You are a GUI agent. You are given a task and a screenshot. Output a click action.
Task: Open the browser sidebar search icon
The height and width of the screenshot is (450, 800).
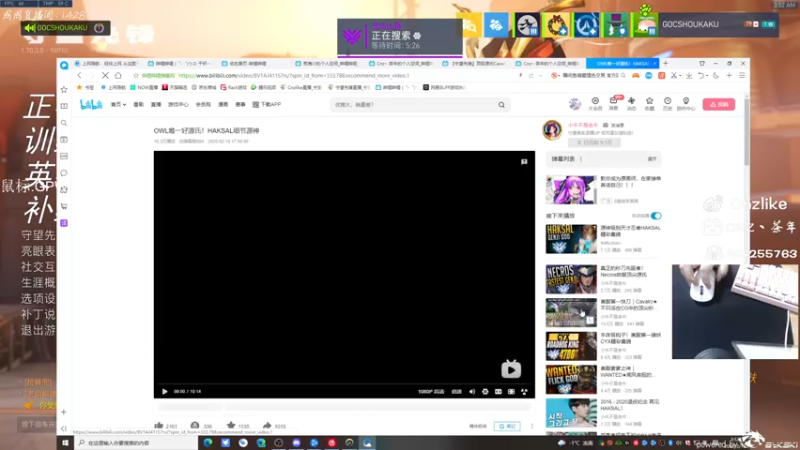pos(64,123)
